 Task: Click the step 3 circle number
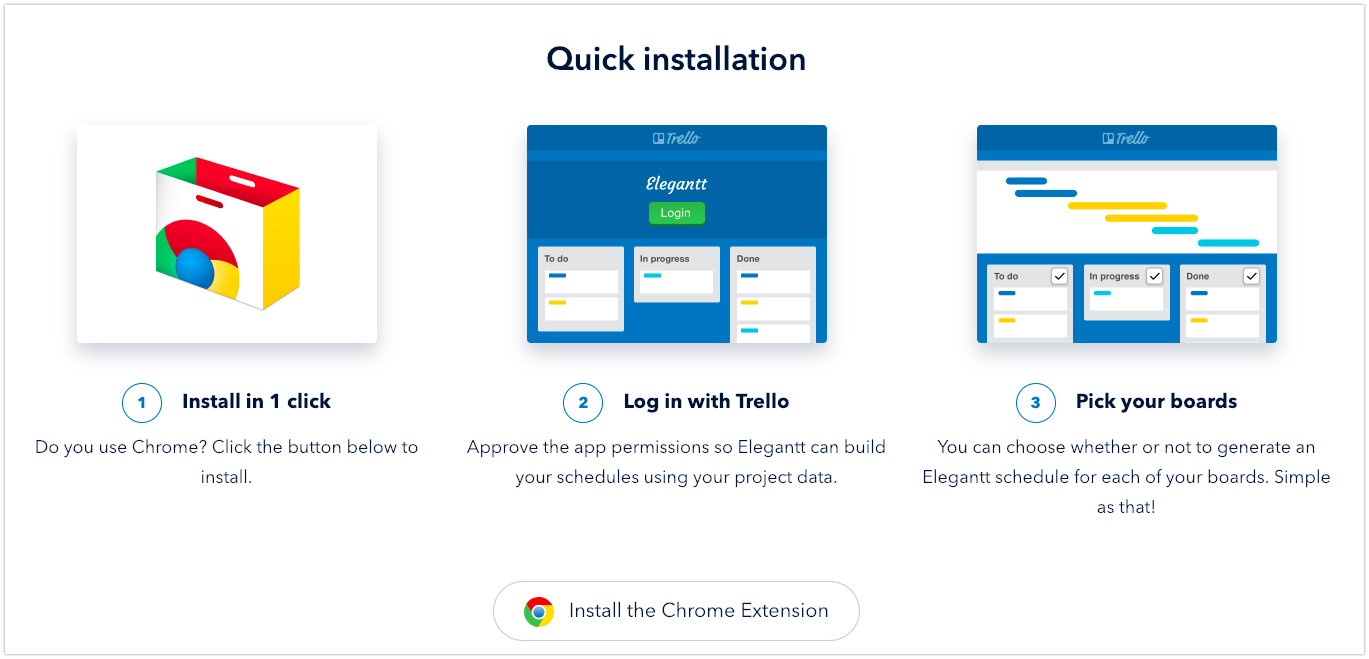[x=1035, y=403]
